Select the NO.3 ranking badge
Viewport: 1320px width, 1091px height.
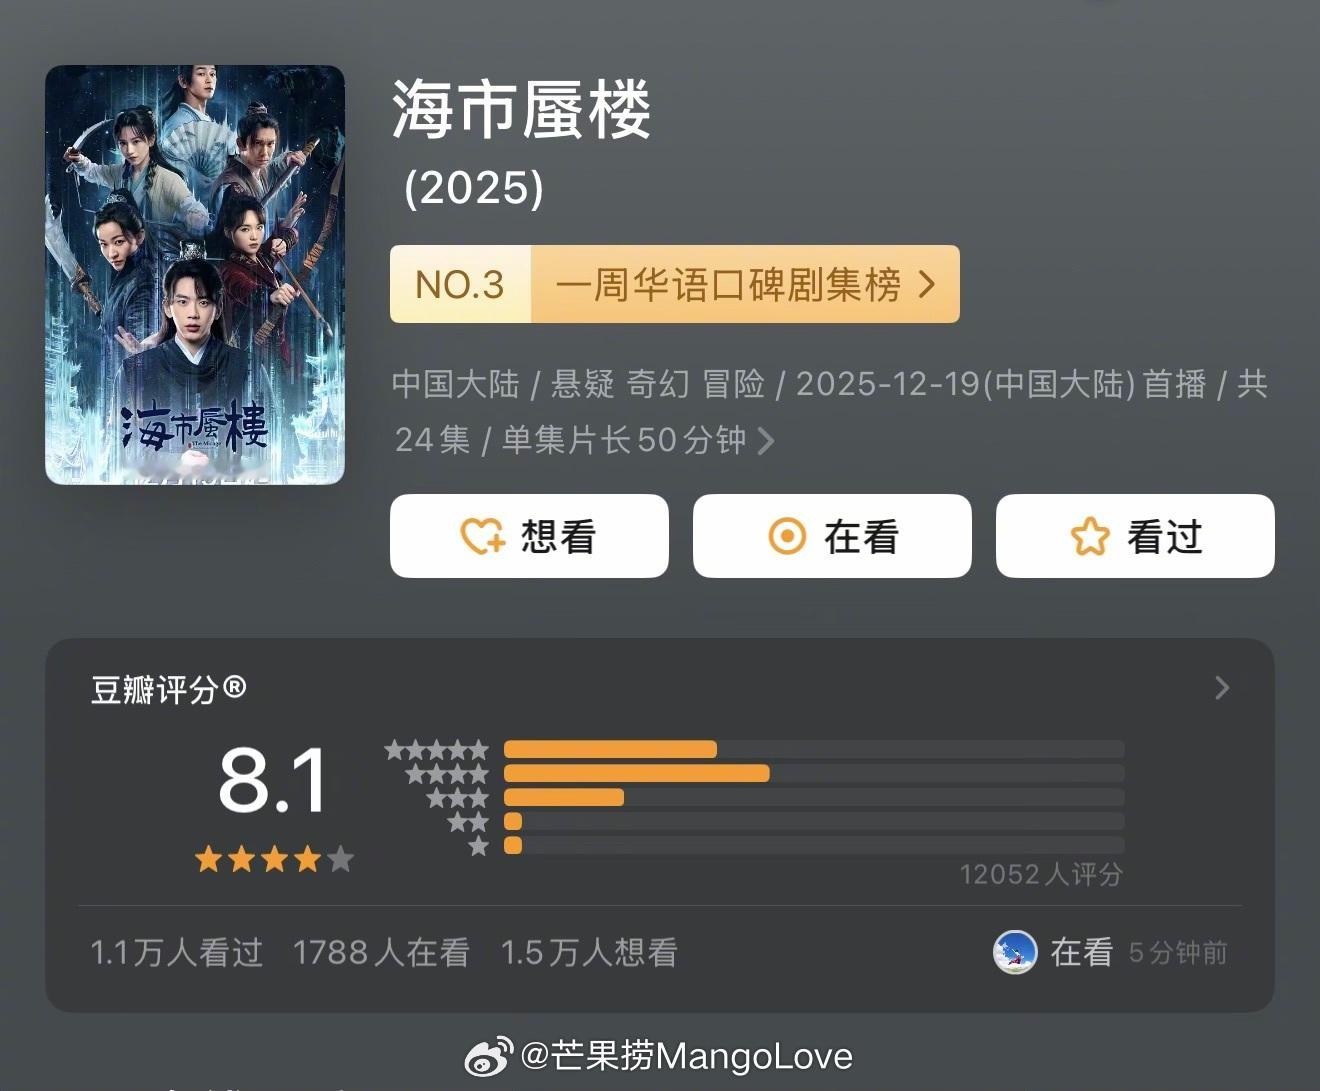[x=461, y=284]
